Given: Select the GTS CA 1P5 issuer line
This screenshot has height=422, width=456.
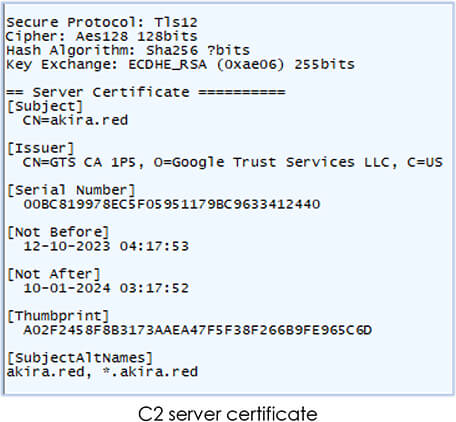Looking at the screenshot, I should [x=232, y=162].
